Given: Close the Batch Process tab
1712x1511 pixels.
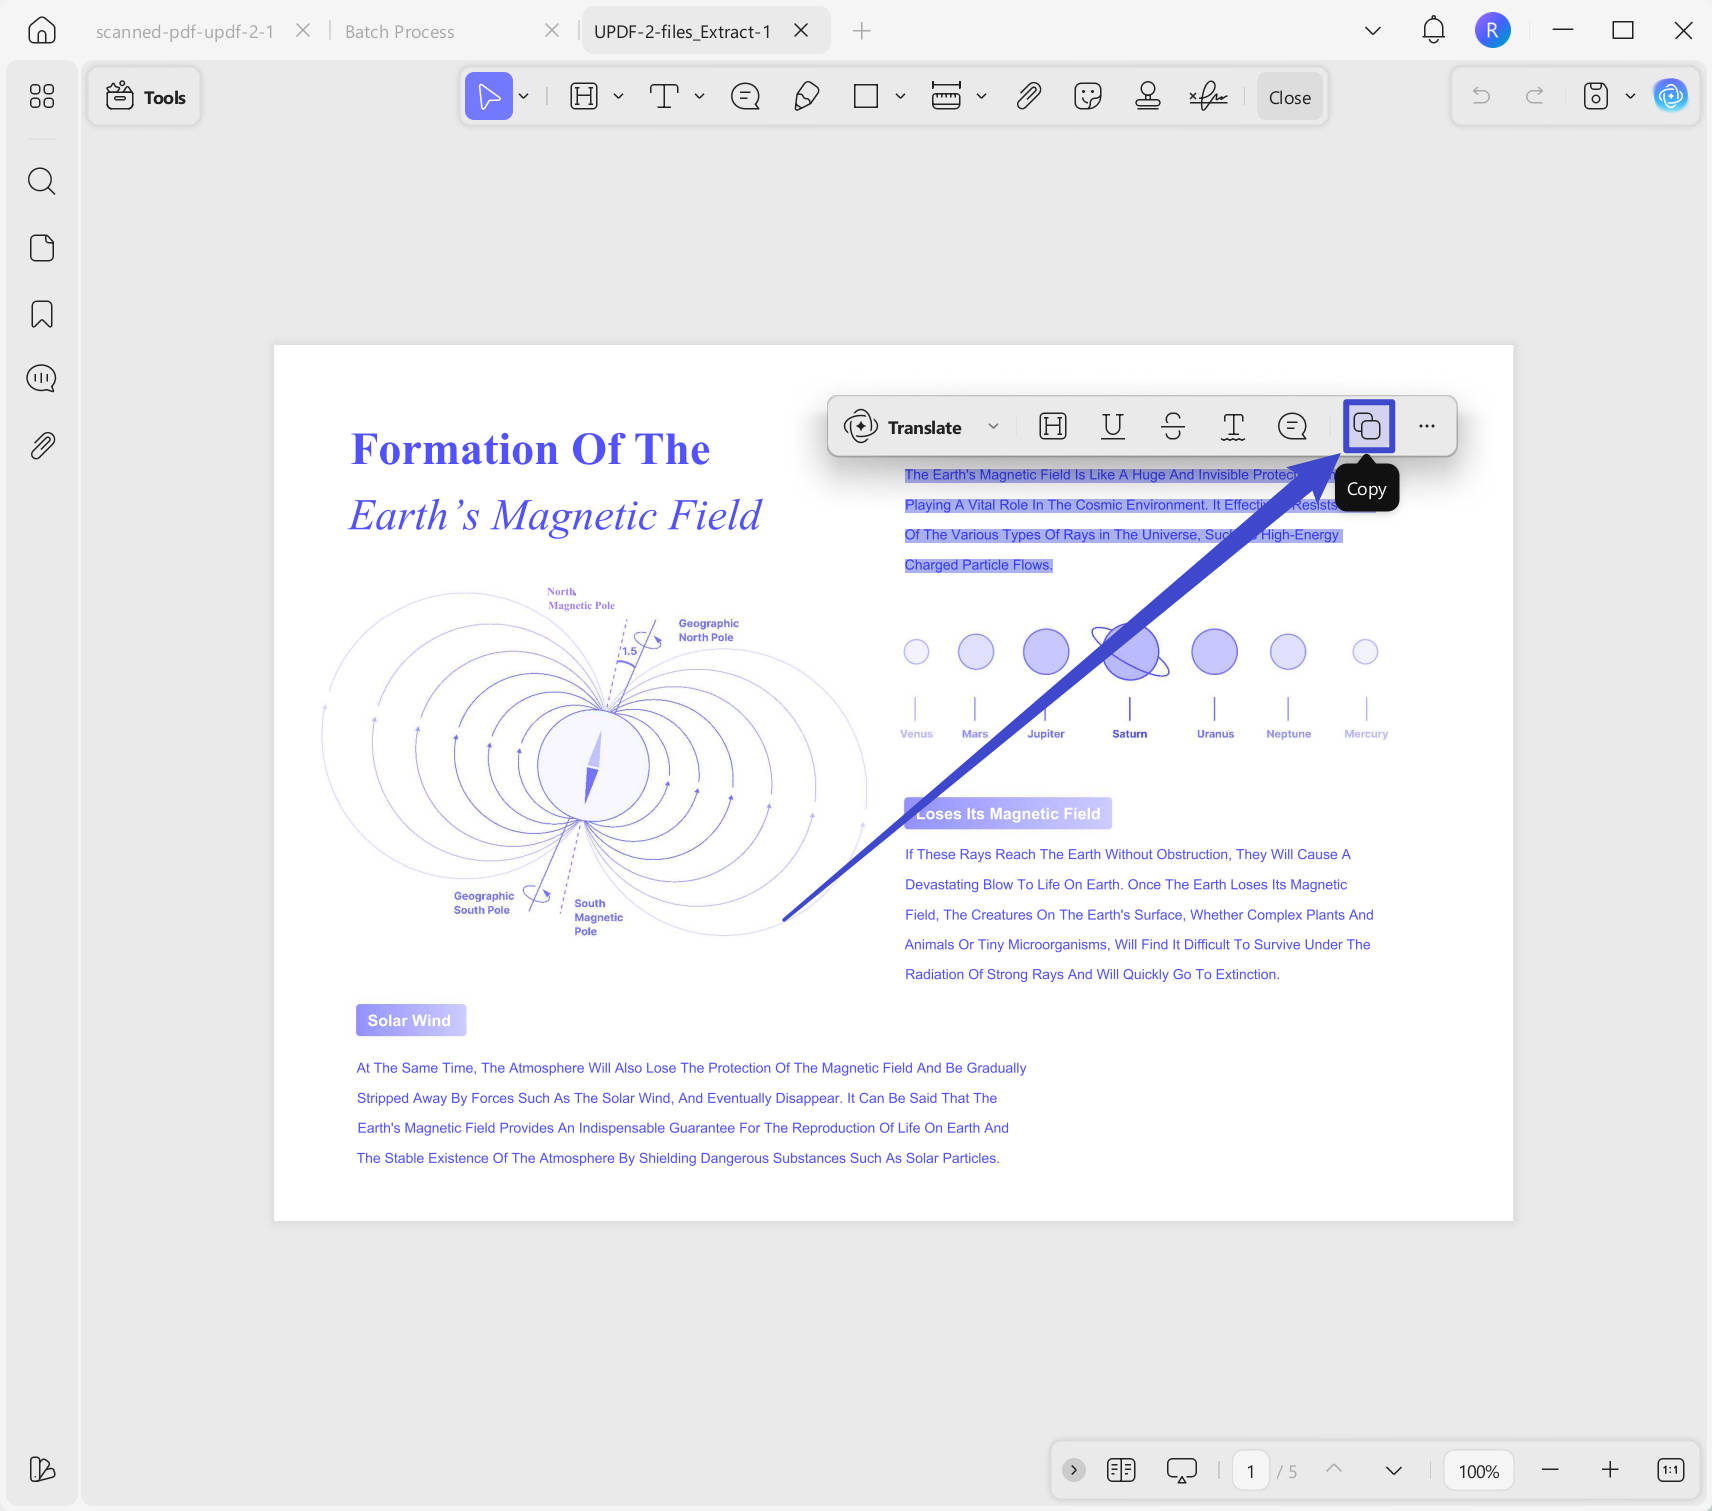Looking at the screenshot, I should pos(551,31).
